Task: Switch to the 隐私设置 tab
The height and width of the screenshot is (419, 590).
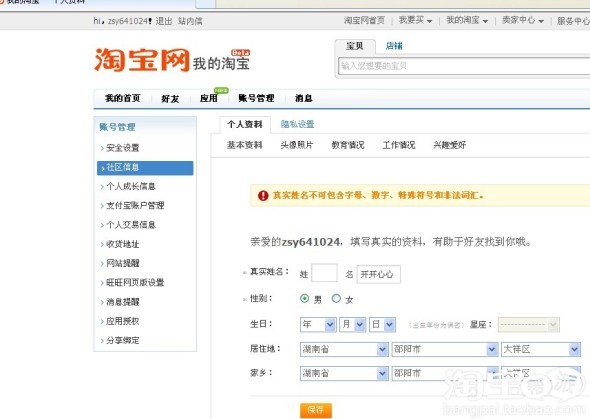Action: click(297, 124)
